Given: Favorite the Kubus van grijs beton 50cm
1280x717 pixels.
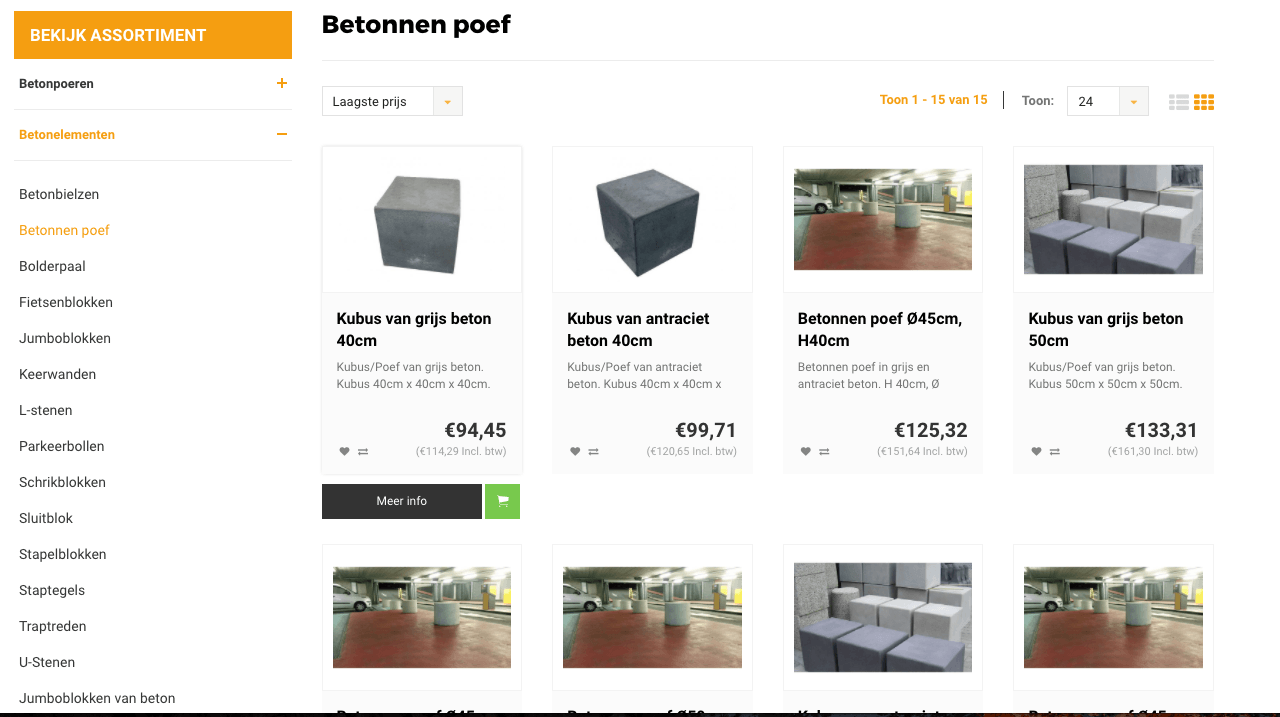Looking at the screenshot, I should 1036,452.
